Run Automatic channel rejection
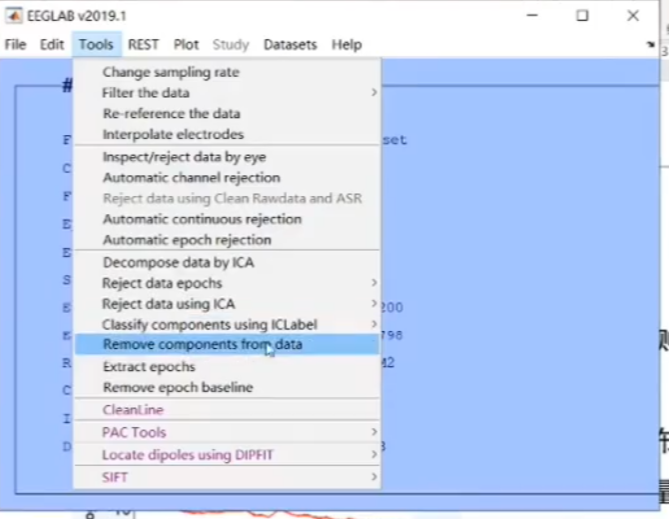This screenshot has height=519, width=669. point(191,178)
